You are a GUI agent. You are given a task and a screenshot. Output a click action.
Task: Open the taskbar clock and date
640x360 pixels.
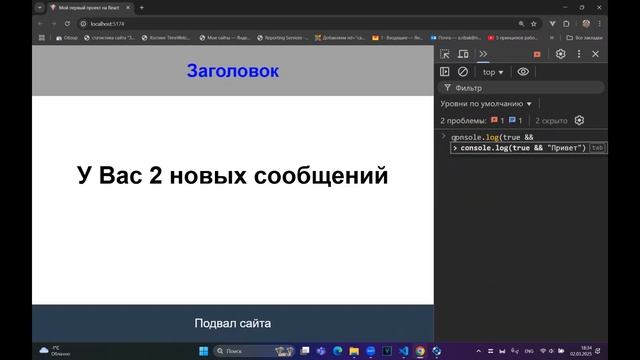pyautogui.click(x=581, y=351)
